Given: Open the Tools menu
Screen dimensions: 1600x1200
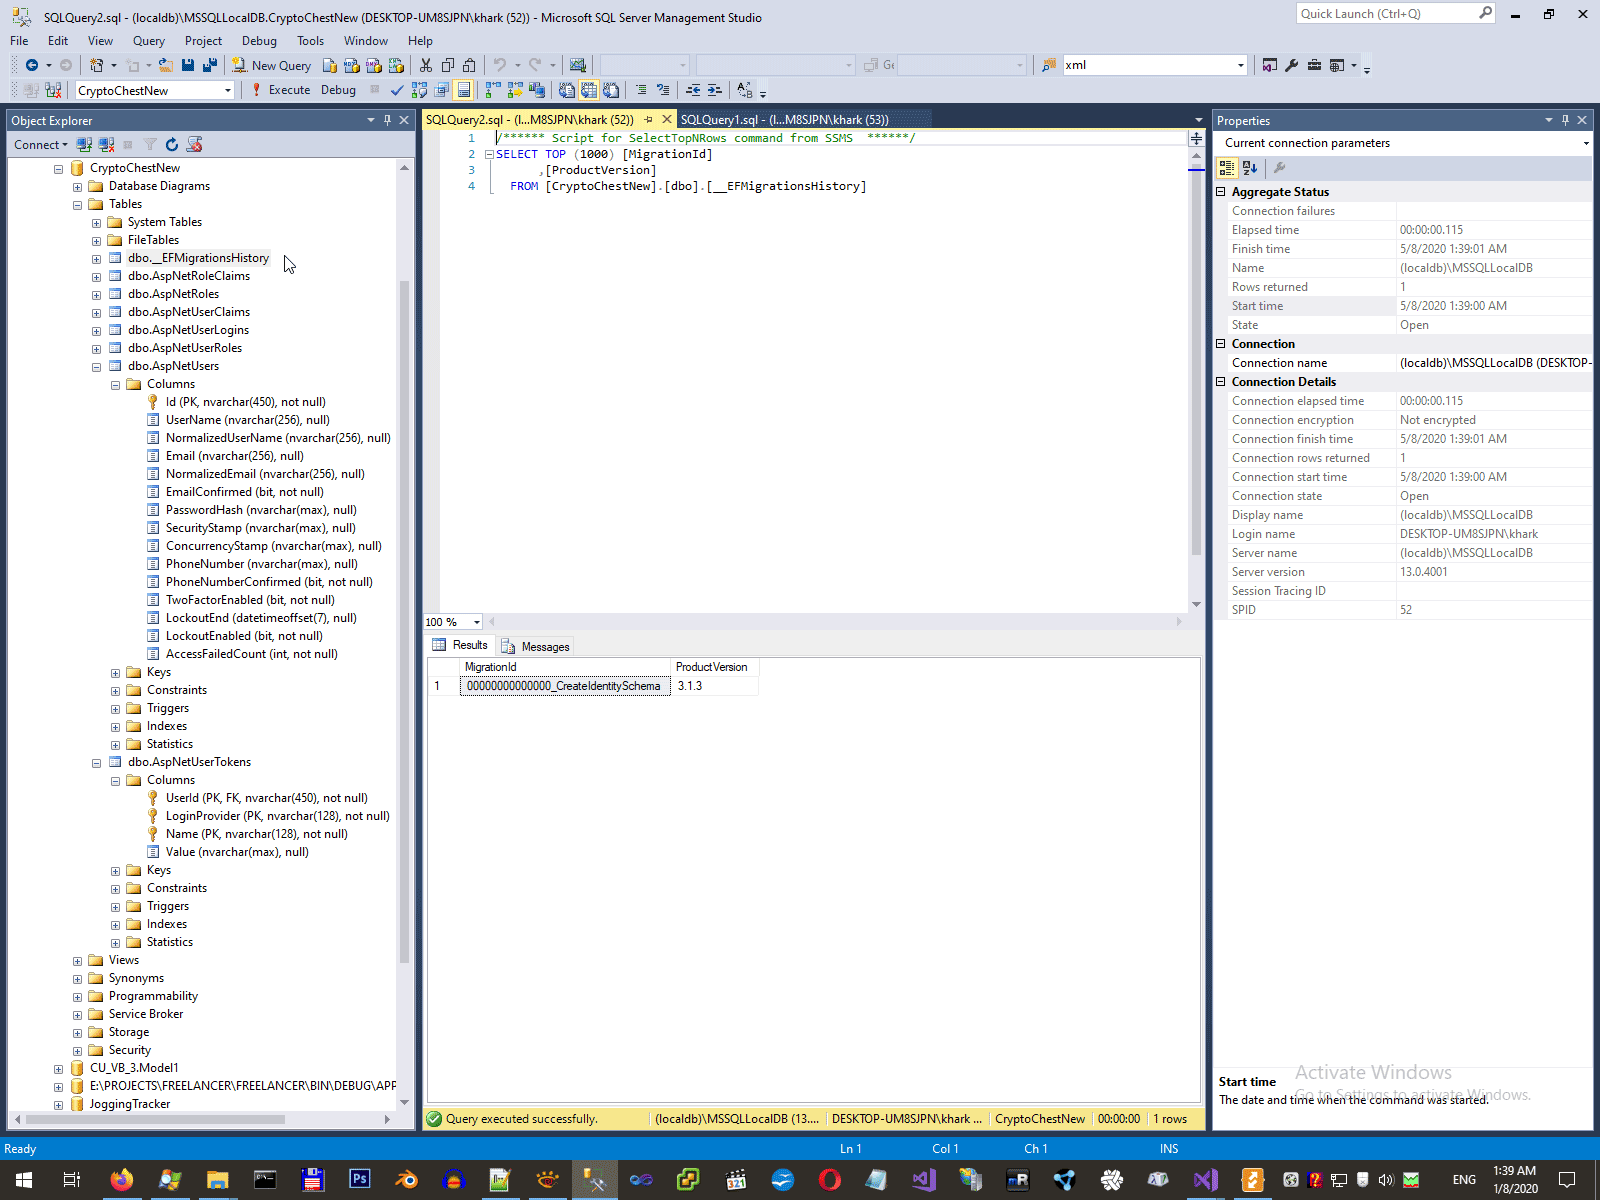Looking at the screenshot, I should click(x=310, y=41).
